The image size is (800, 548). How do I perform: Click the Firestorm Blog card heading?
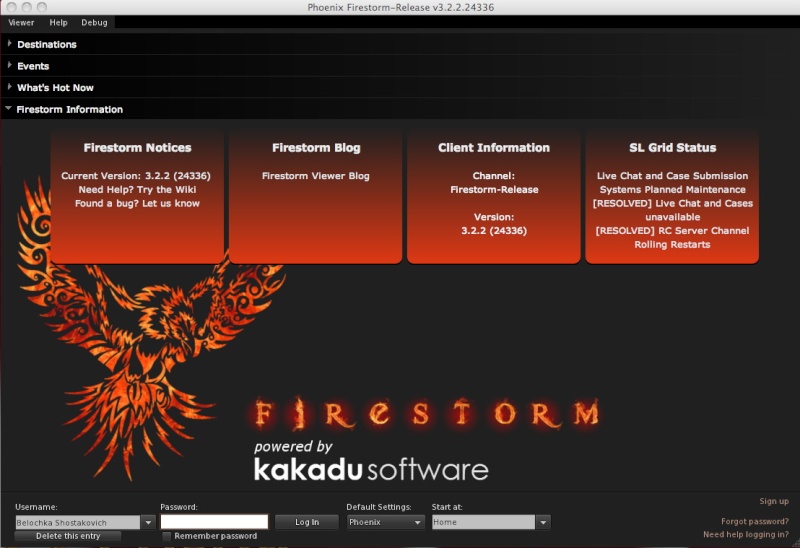[x=316, y=147]
